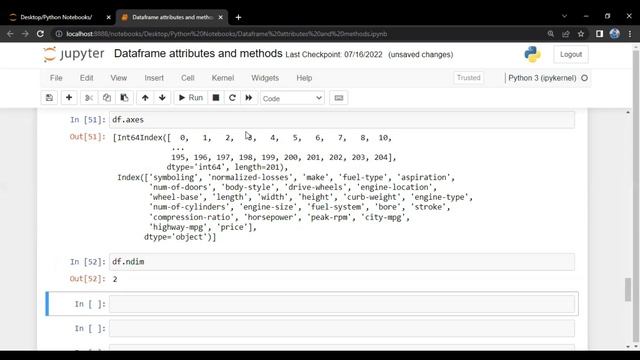The height and width of the screenshot is (360, 640).
Task: Click the notebook vertical scrollbar thumb
Action: point(628,289)
